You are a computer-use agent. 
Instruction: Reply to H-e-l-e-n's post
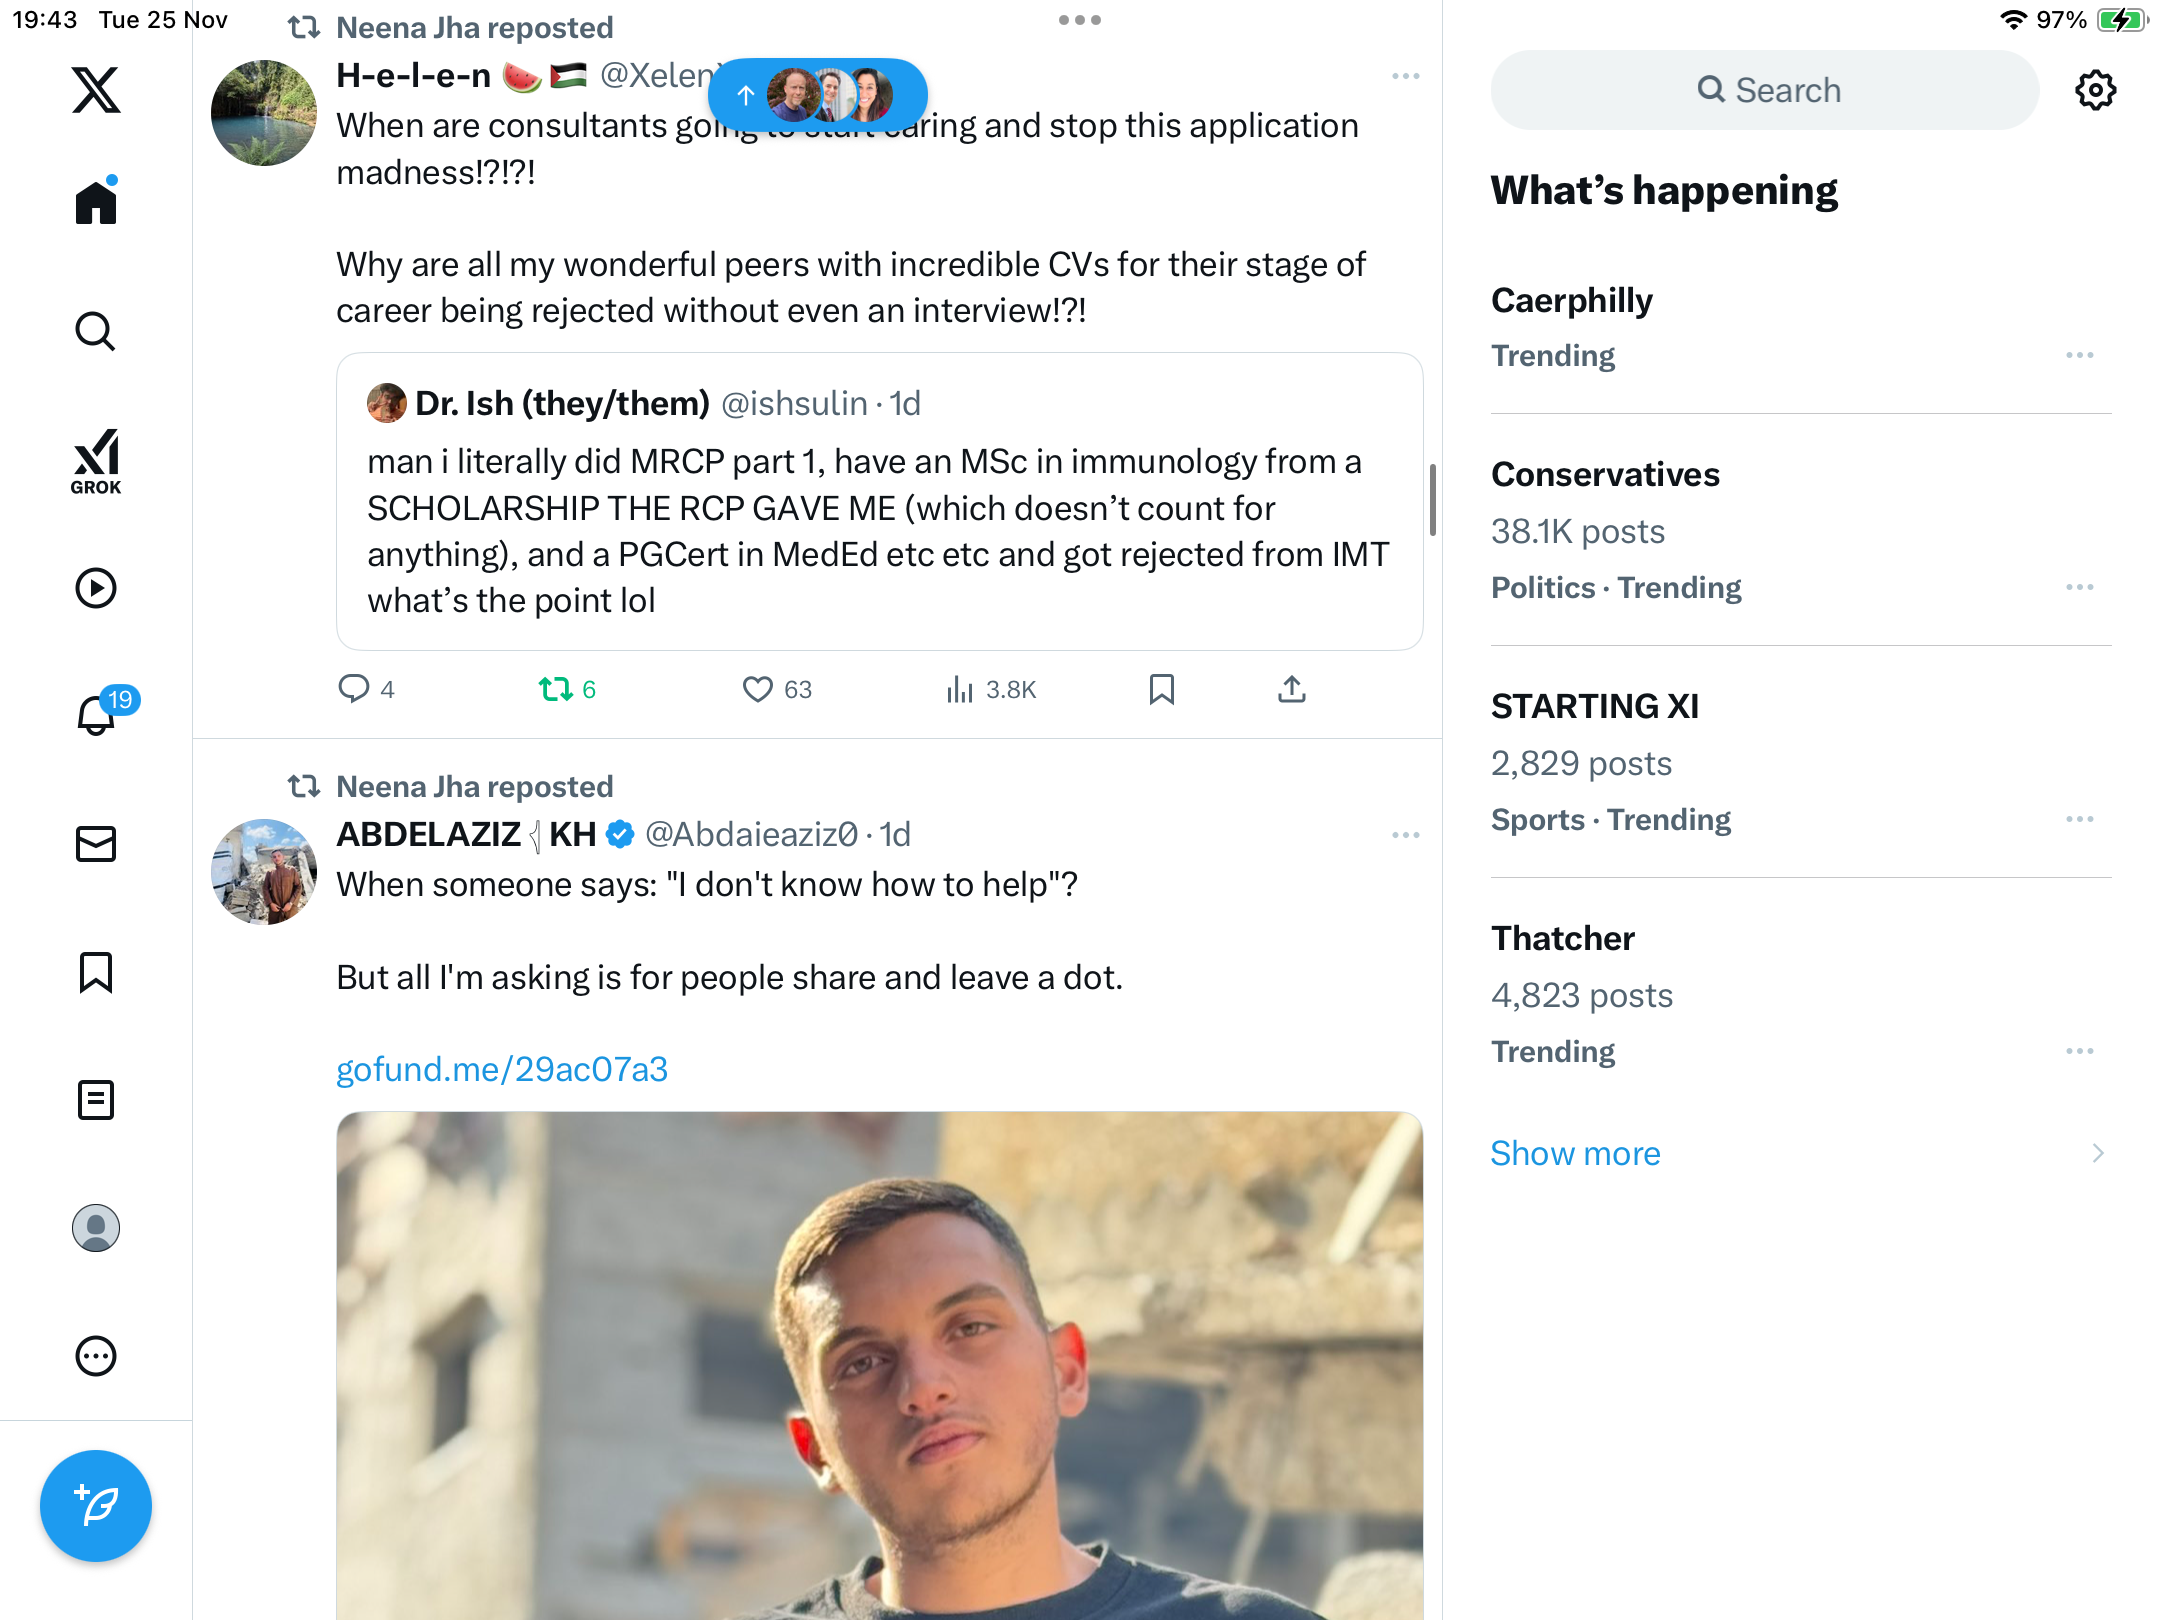[x=354, y=689]
